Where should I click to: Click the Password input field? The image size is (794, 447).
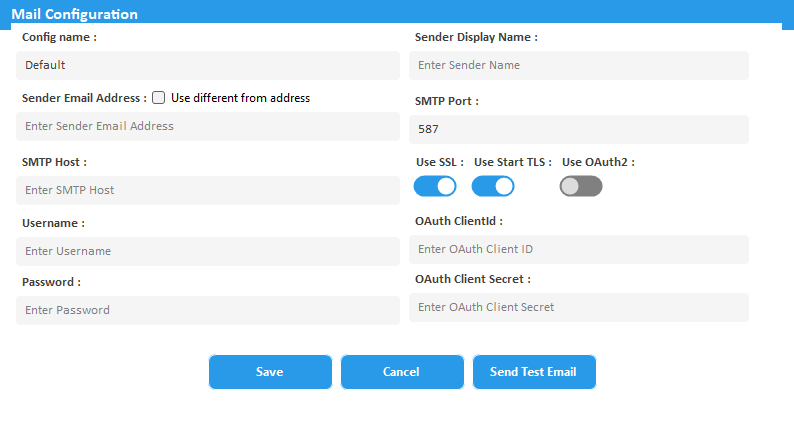point(207,310)
